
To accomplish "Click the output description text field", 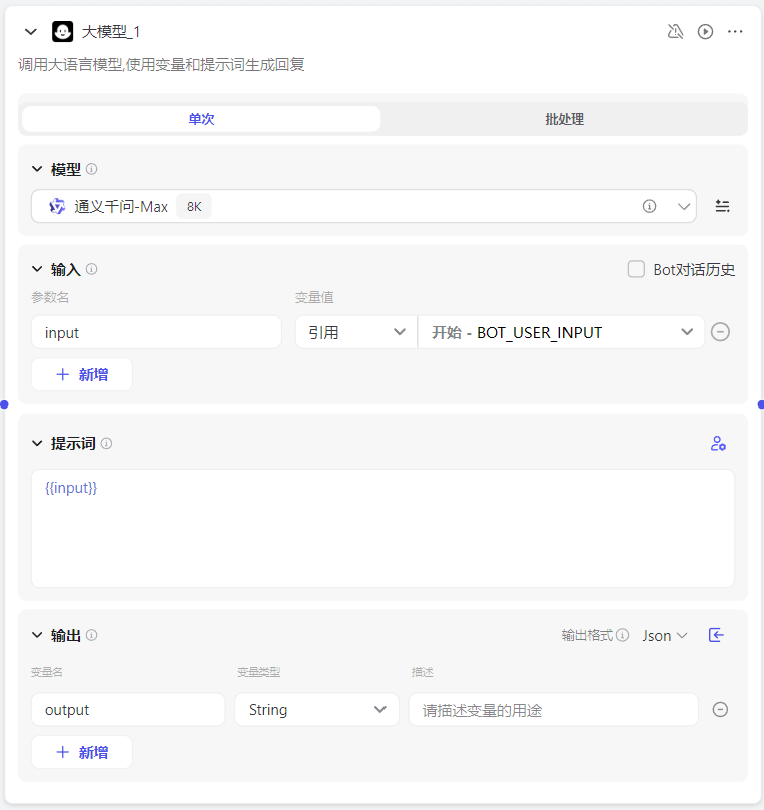I will coord(553,709).
